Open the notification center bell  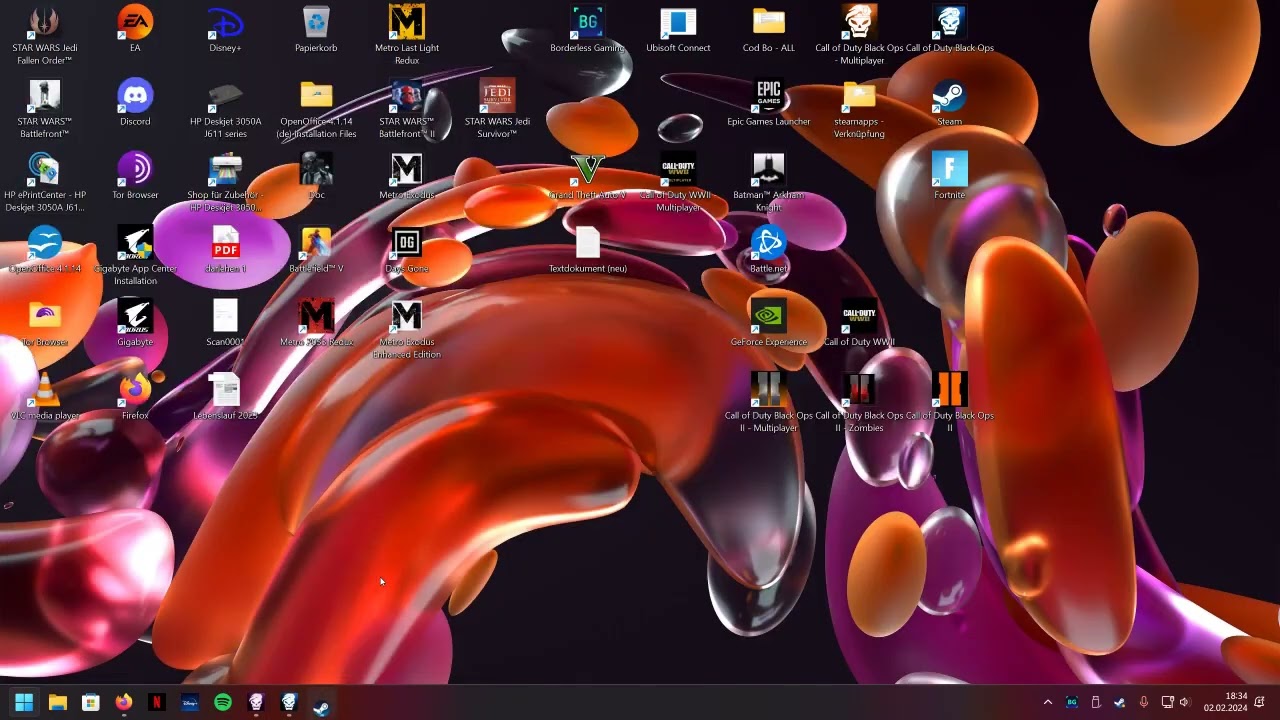[x=1260, y=702]
